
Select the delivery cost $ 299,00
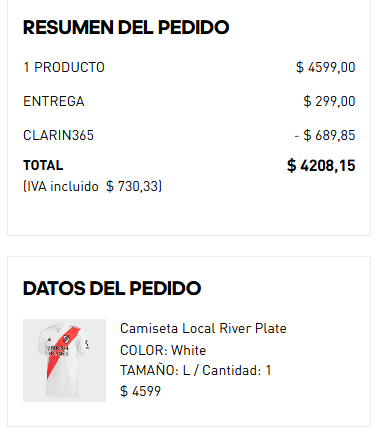click(x=329, y=101)
